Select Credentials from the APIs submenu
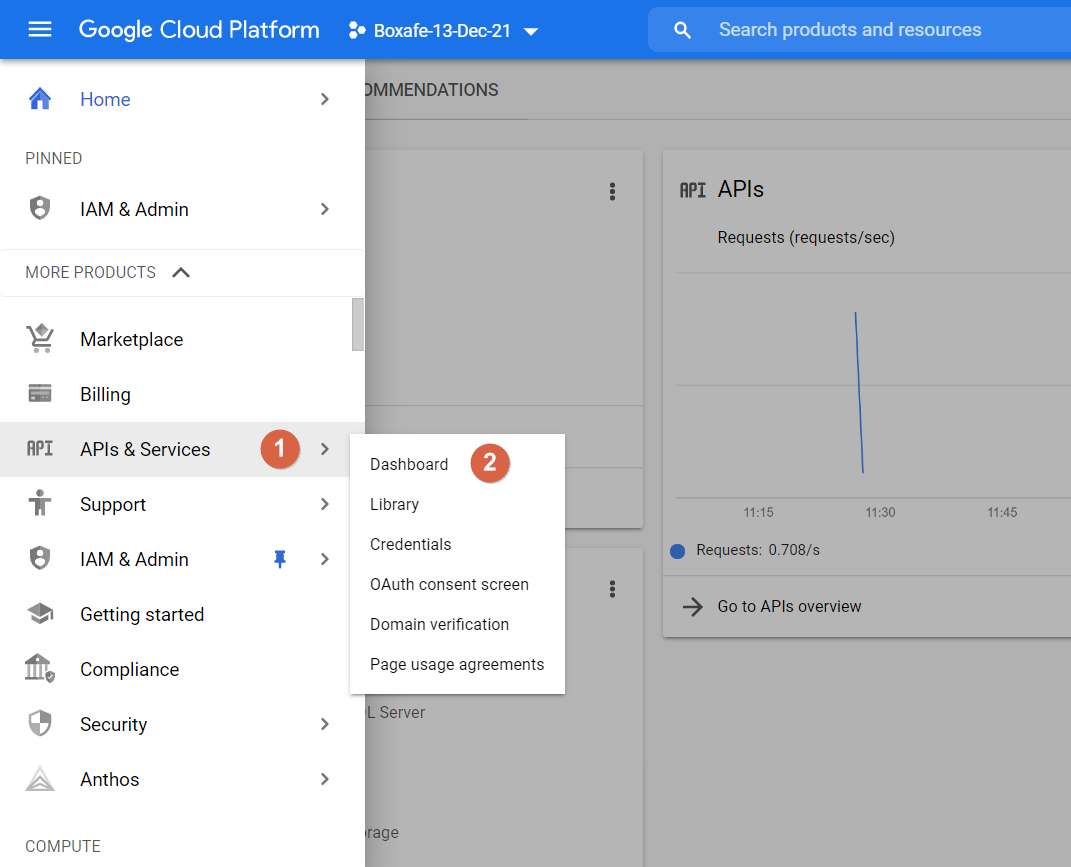This screenshot has width=1071, height=867. coord(410,544)
